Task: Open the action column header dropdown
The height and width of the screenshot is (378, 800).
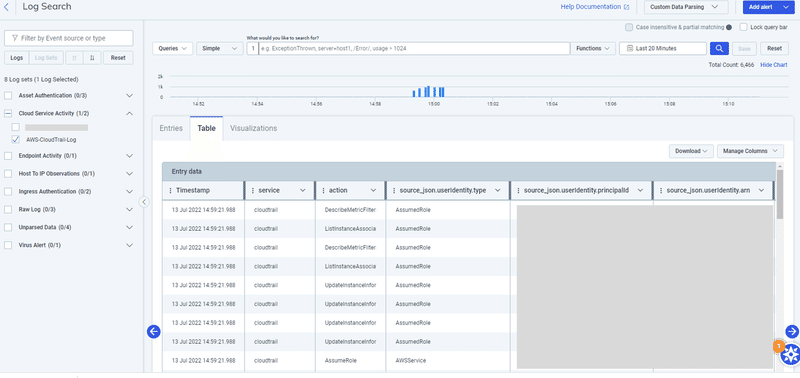Action: click(x=373, y=190)
